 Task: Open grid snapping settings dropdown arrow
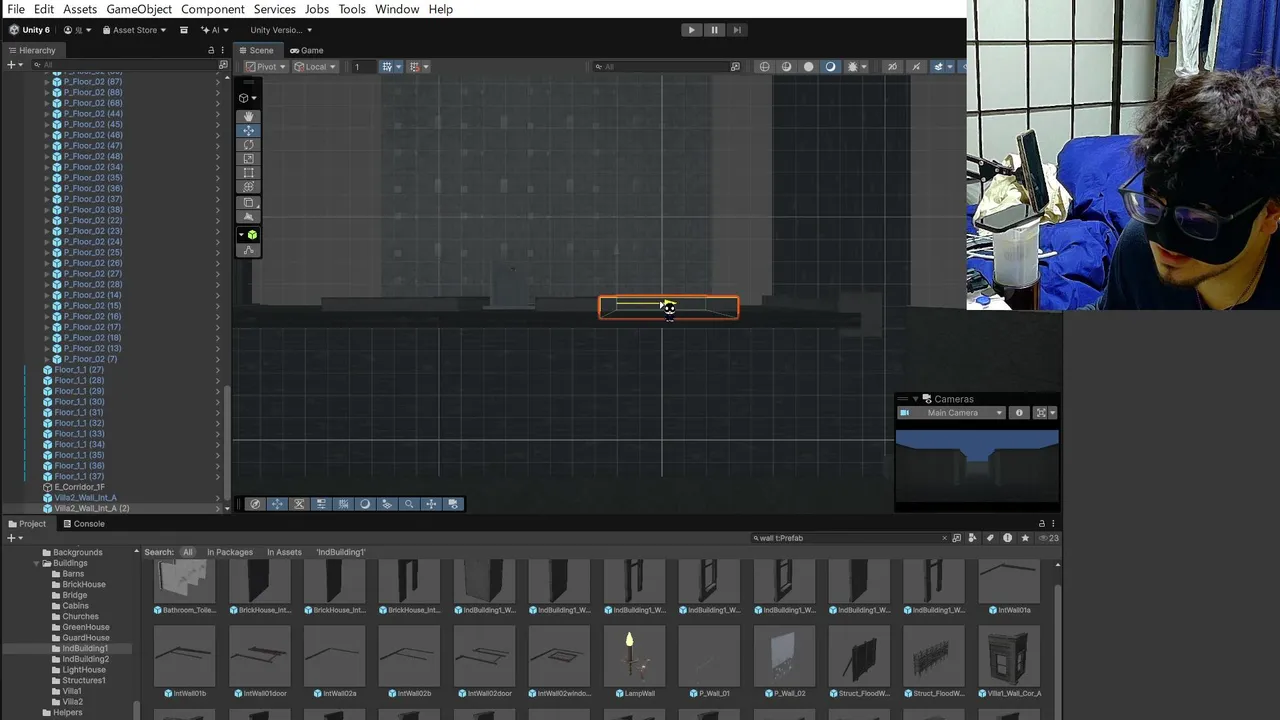click(x=398, y=67)
